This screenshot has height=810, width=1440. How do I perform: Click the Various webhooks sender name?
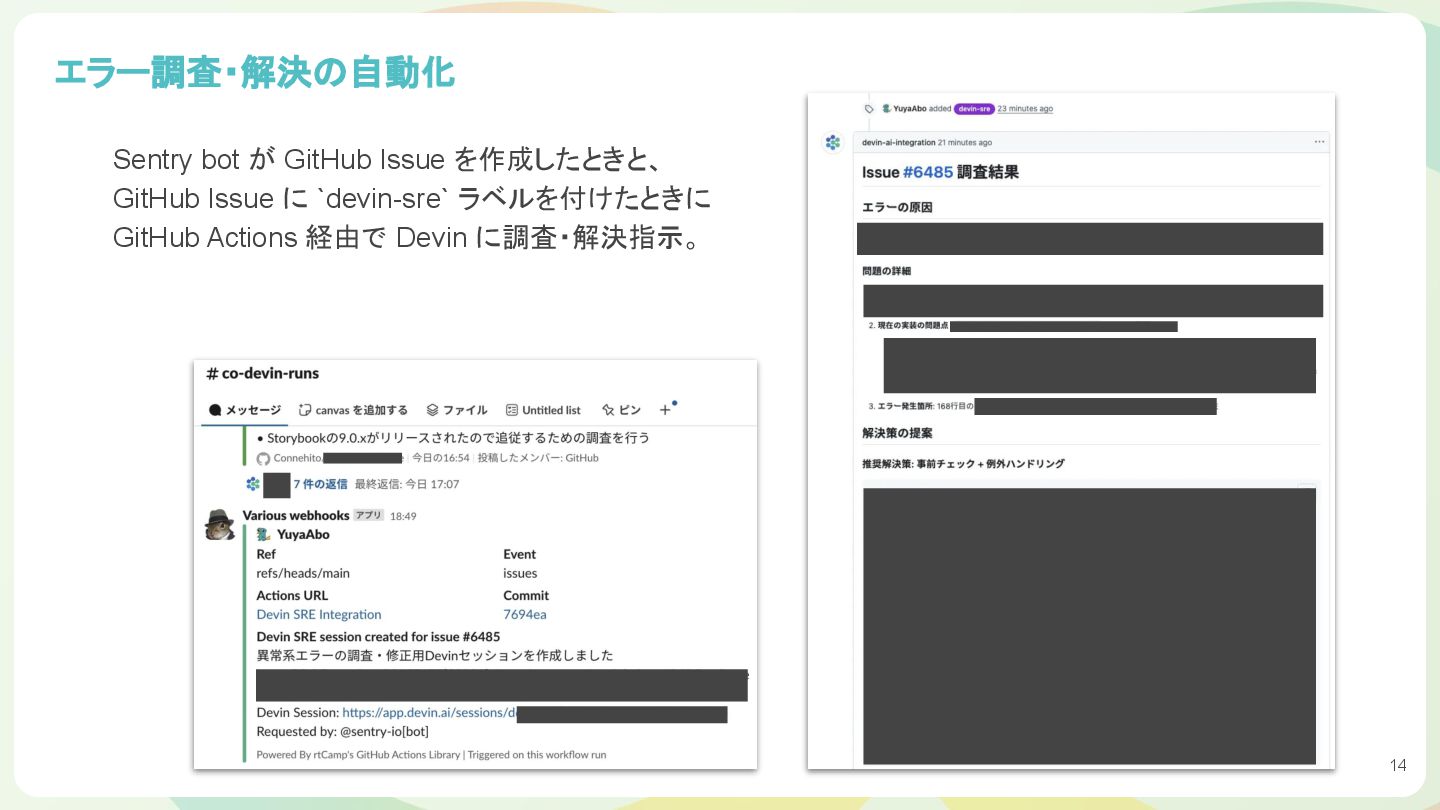pyautogui.click(x=296, y=515)
